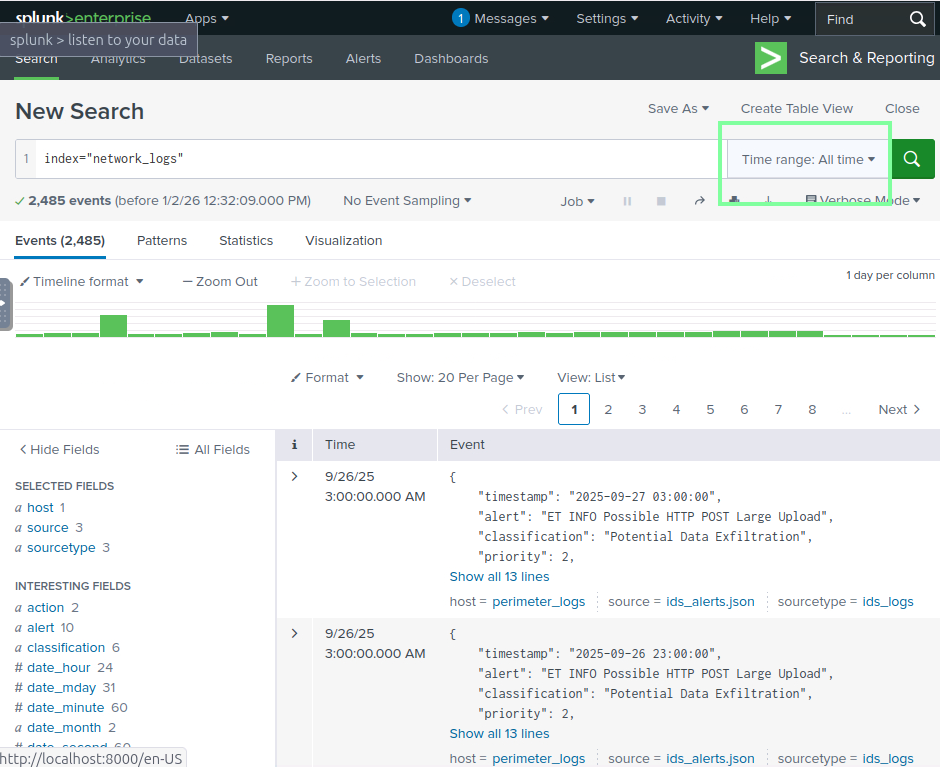The height and width of the screenshot is (767, 940).
Task: Open the All Fields list
Action: tap(213, 450)
